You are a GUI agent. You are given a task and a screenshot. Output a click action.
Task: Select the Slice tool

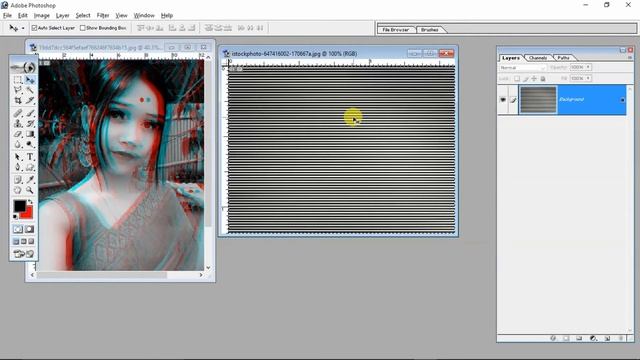click(30, 100)
